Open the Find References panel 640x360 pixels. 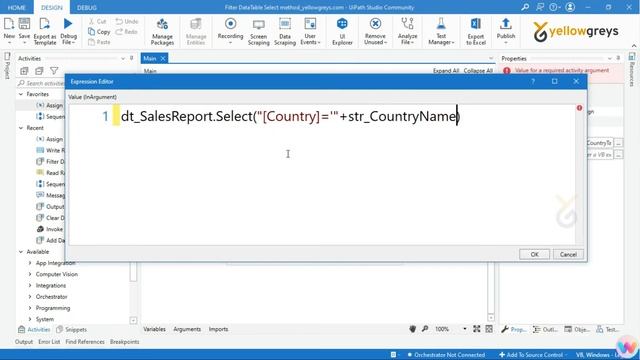[85, 342]
